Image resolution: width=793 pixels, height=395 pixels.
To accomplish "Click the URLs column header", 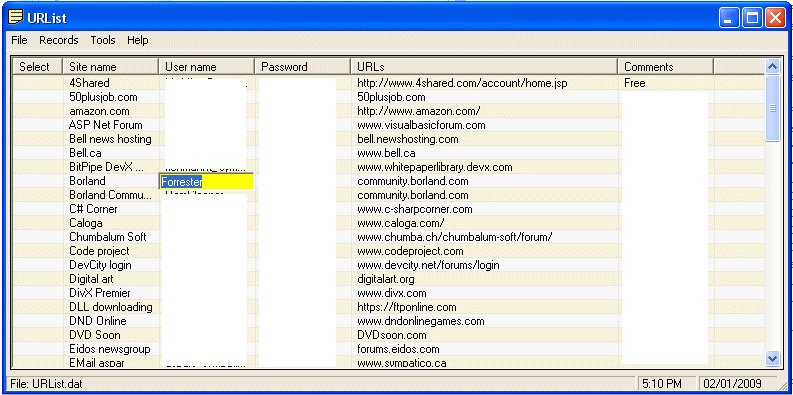I will (483, 67).
